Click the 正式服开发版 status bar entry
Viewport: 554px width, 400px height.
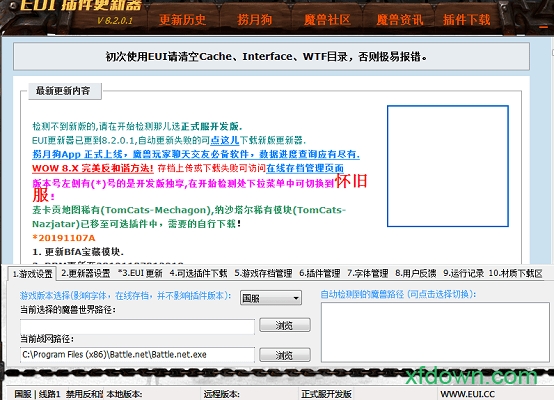[x=326, y=394]
